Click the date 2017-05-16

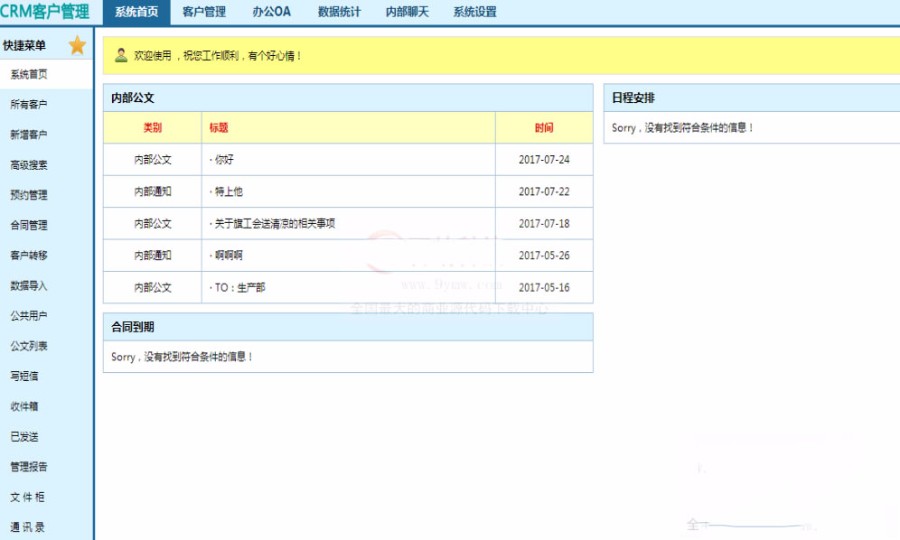tap(544, 288)
